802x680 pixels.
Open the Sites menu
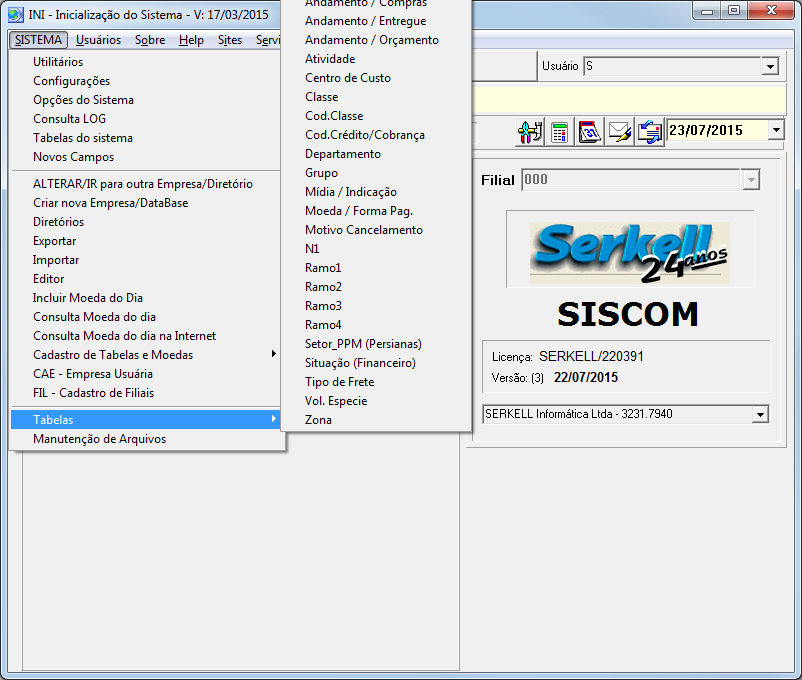point(230,40)
